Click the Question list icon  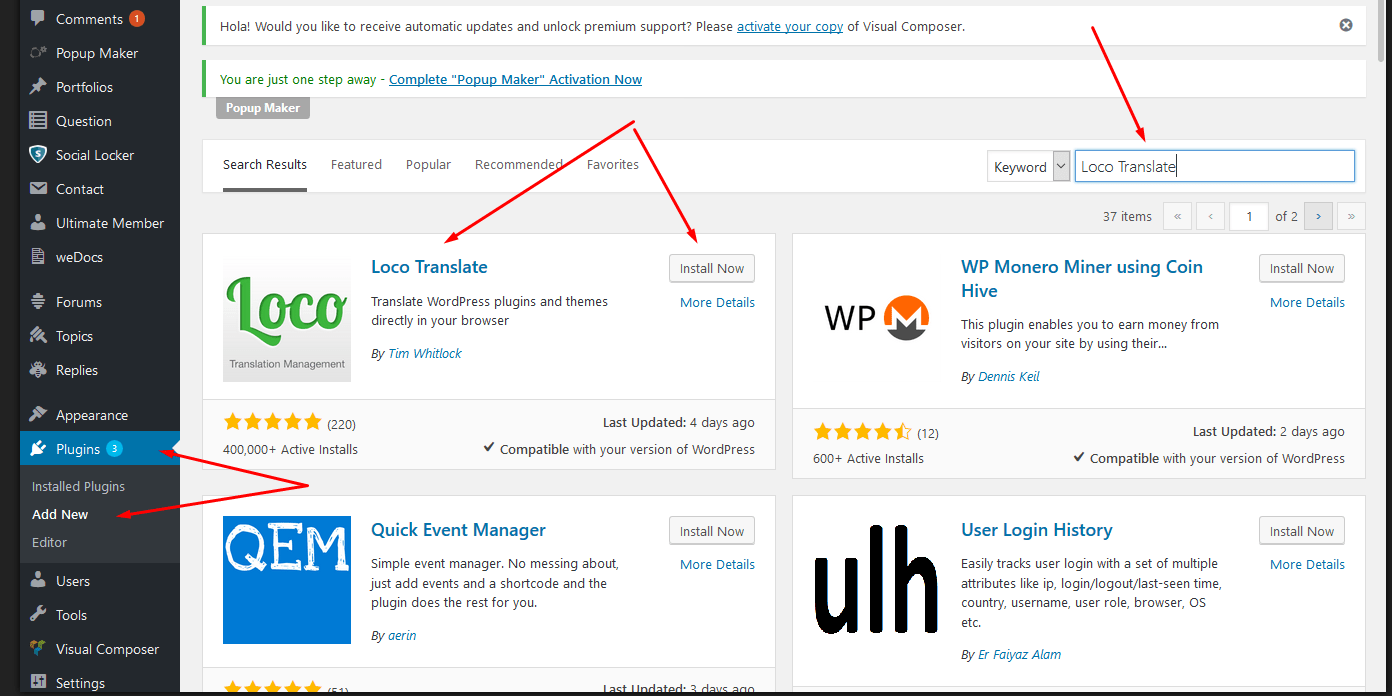point(38,121)
